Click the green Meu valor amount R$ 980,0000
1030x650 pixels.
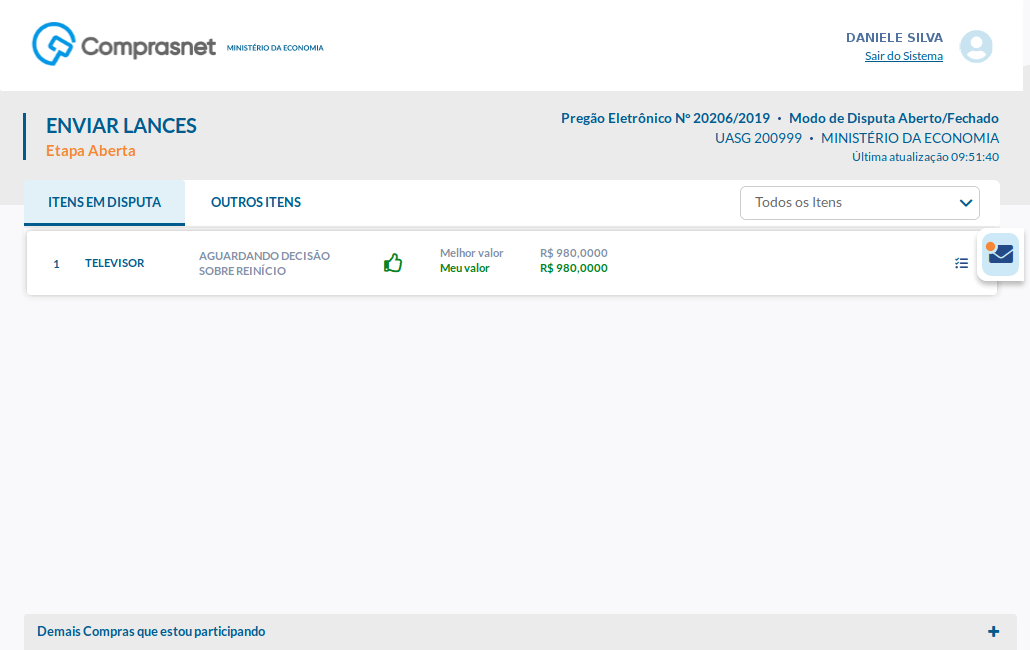573,268
